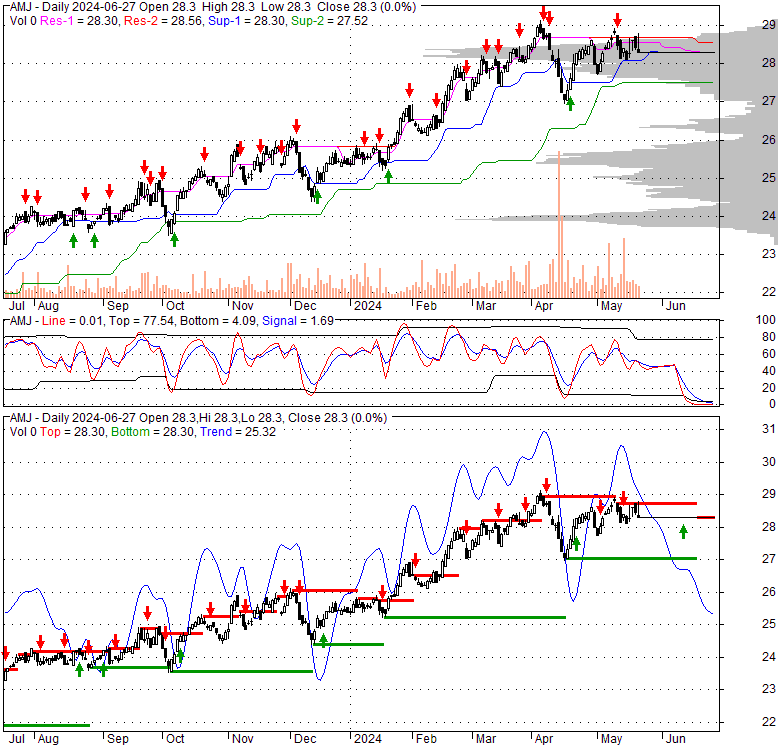Screen dimensions: 780x745
Task: Click red down arrow above April peak, bottom chart
Action: [546, 485]
